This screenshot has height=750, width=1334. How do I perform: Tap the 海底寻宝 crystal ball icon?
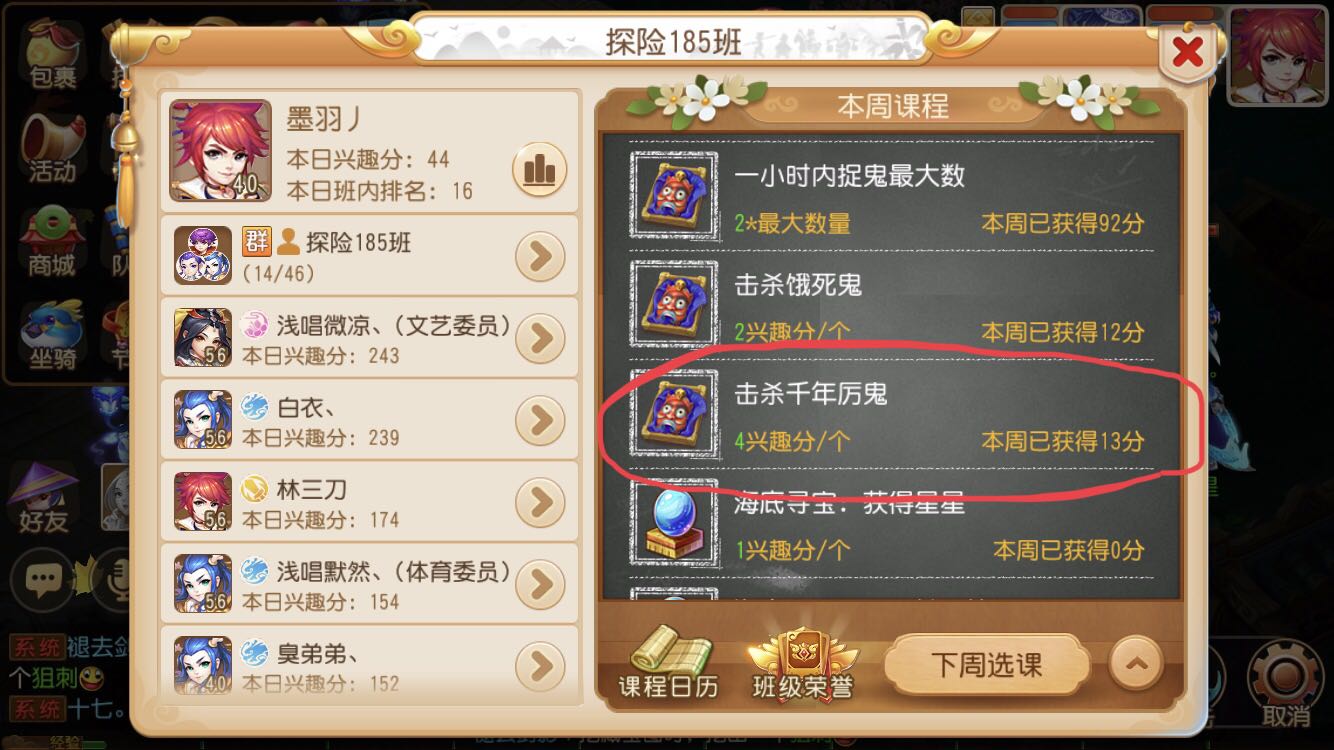673,523
